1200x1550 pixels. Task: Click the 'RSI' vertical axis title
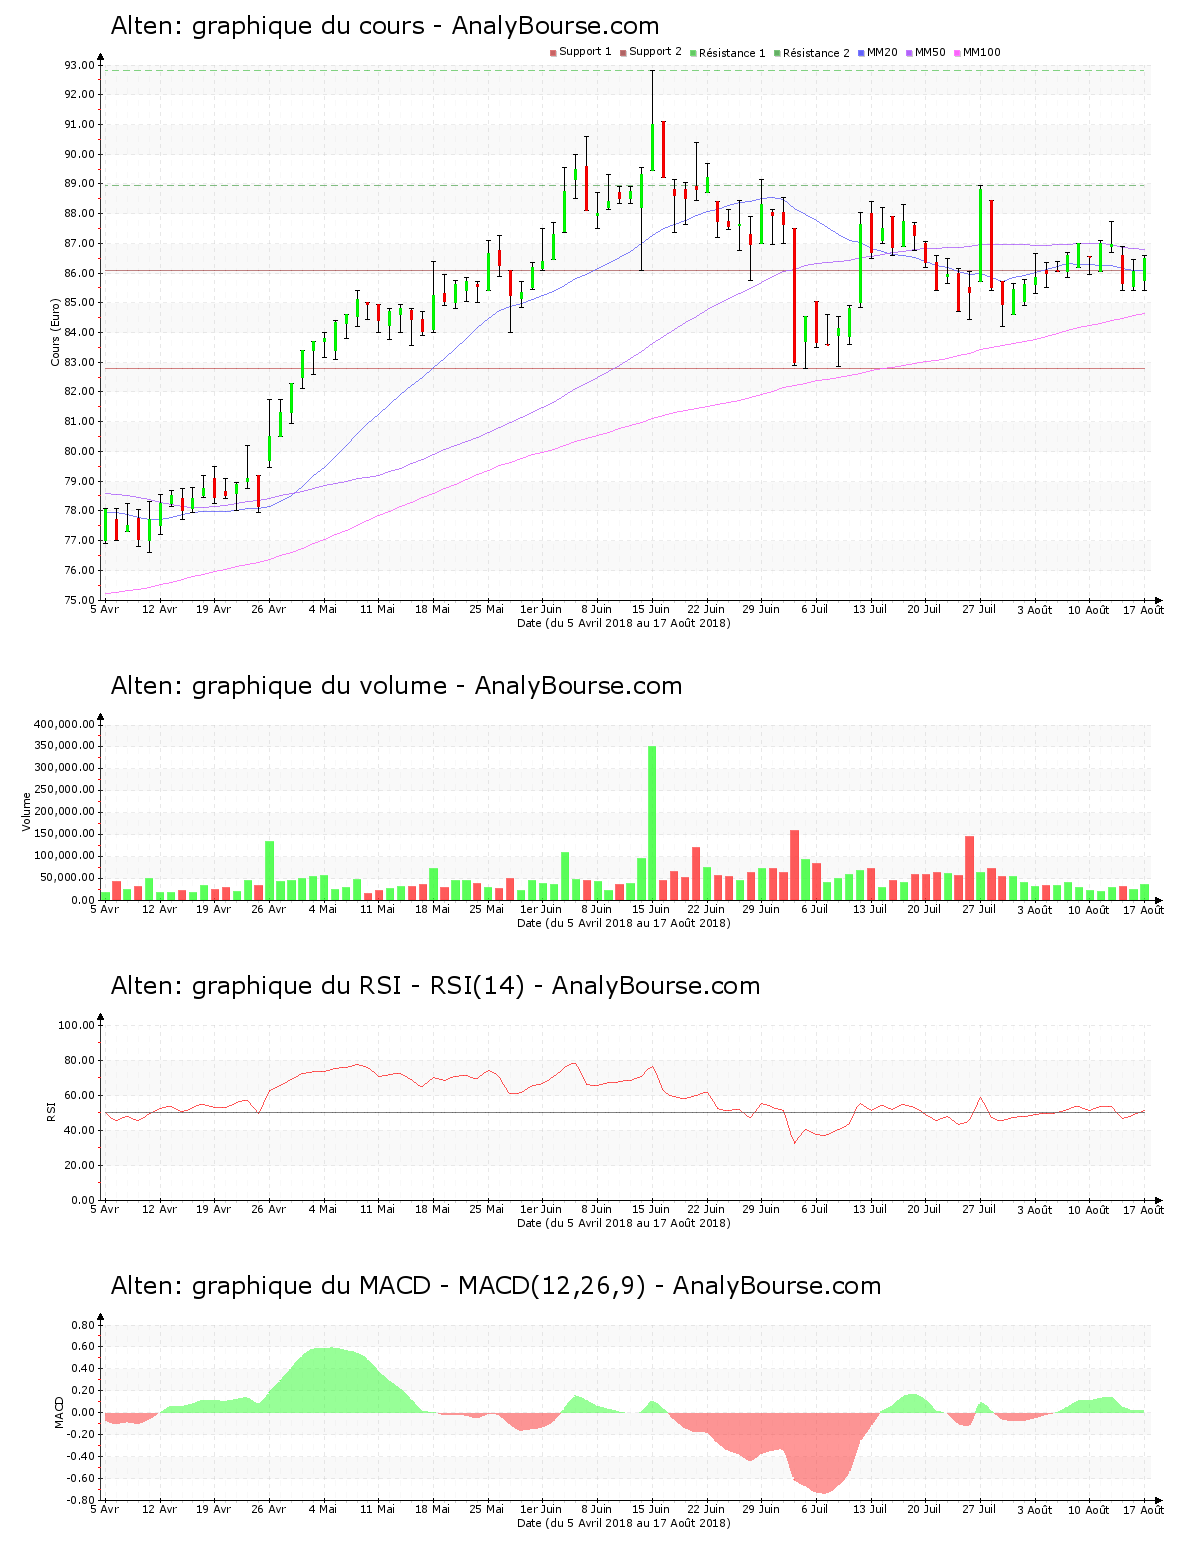pyautogui.click(x=50, y=1111)
